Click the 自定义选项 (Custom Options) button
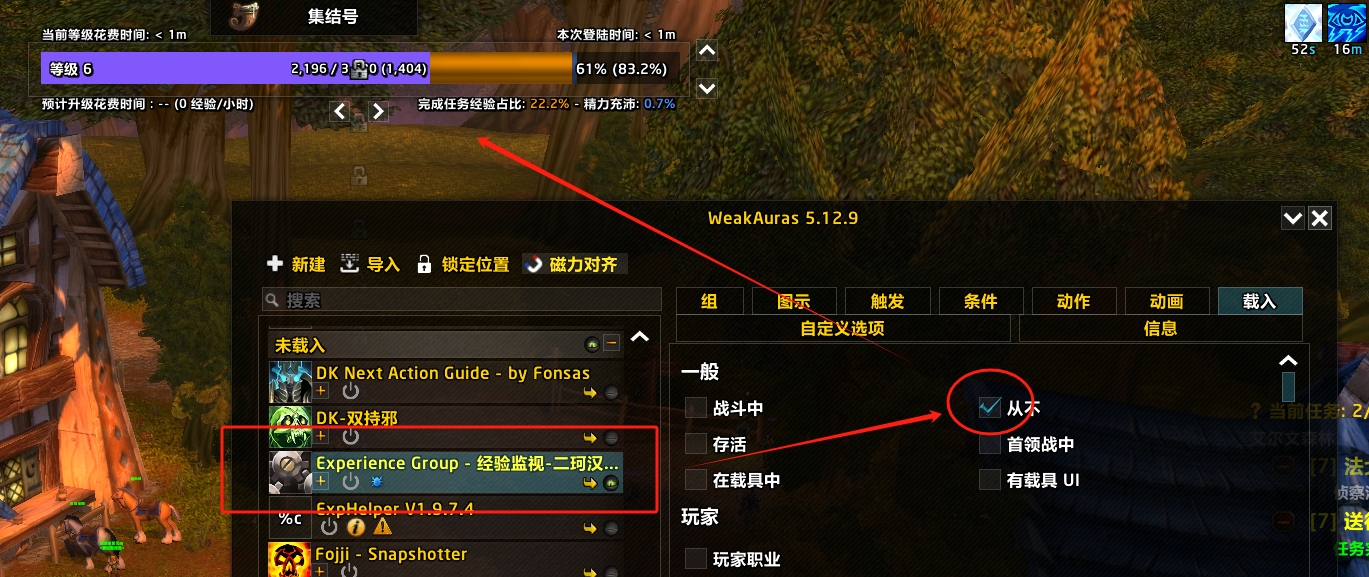Viewport: 1369px width, 577px height. (x=842, y=328)
